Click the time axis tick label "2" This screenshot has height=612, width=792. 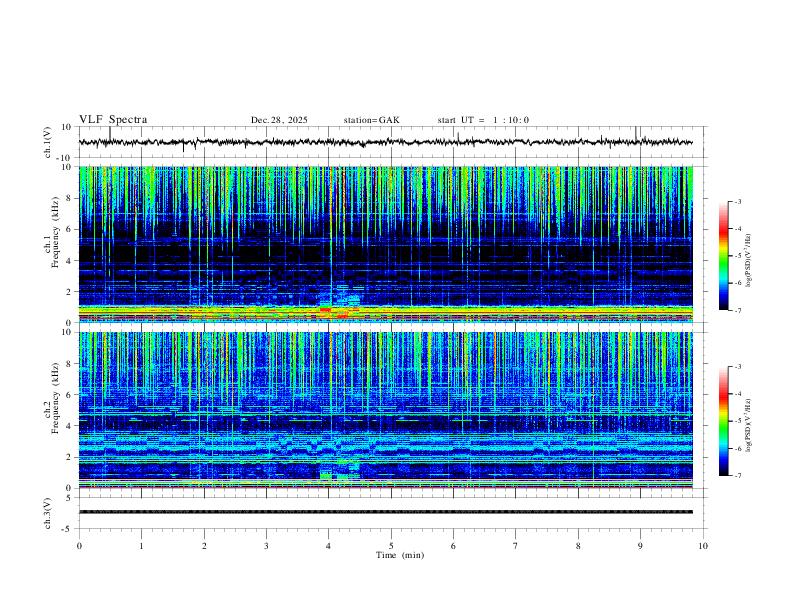(204, 546)
